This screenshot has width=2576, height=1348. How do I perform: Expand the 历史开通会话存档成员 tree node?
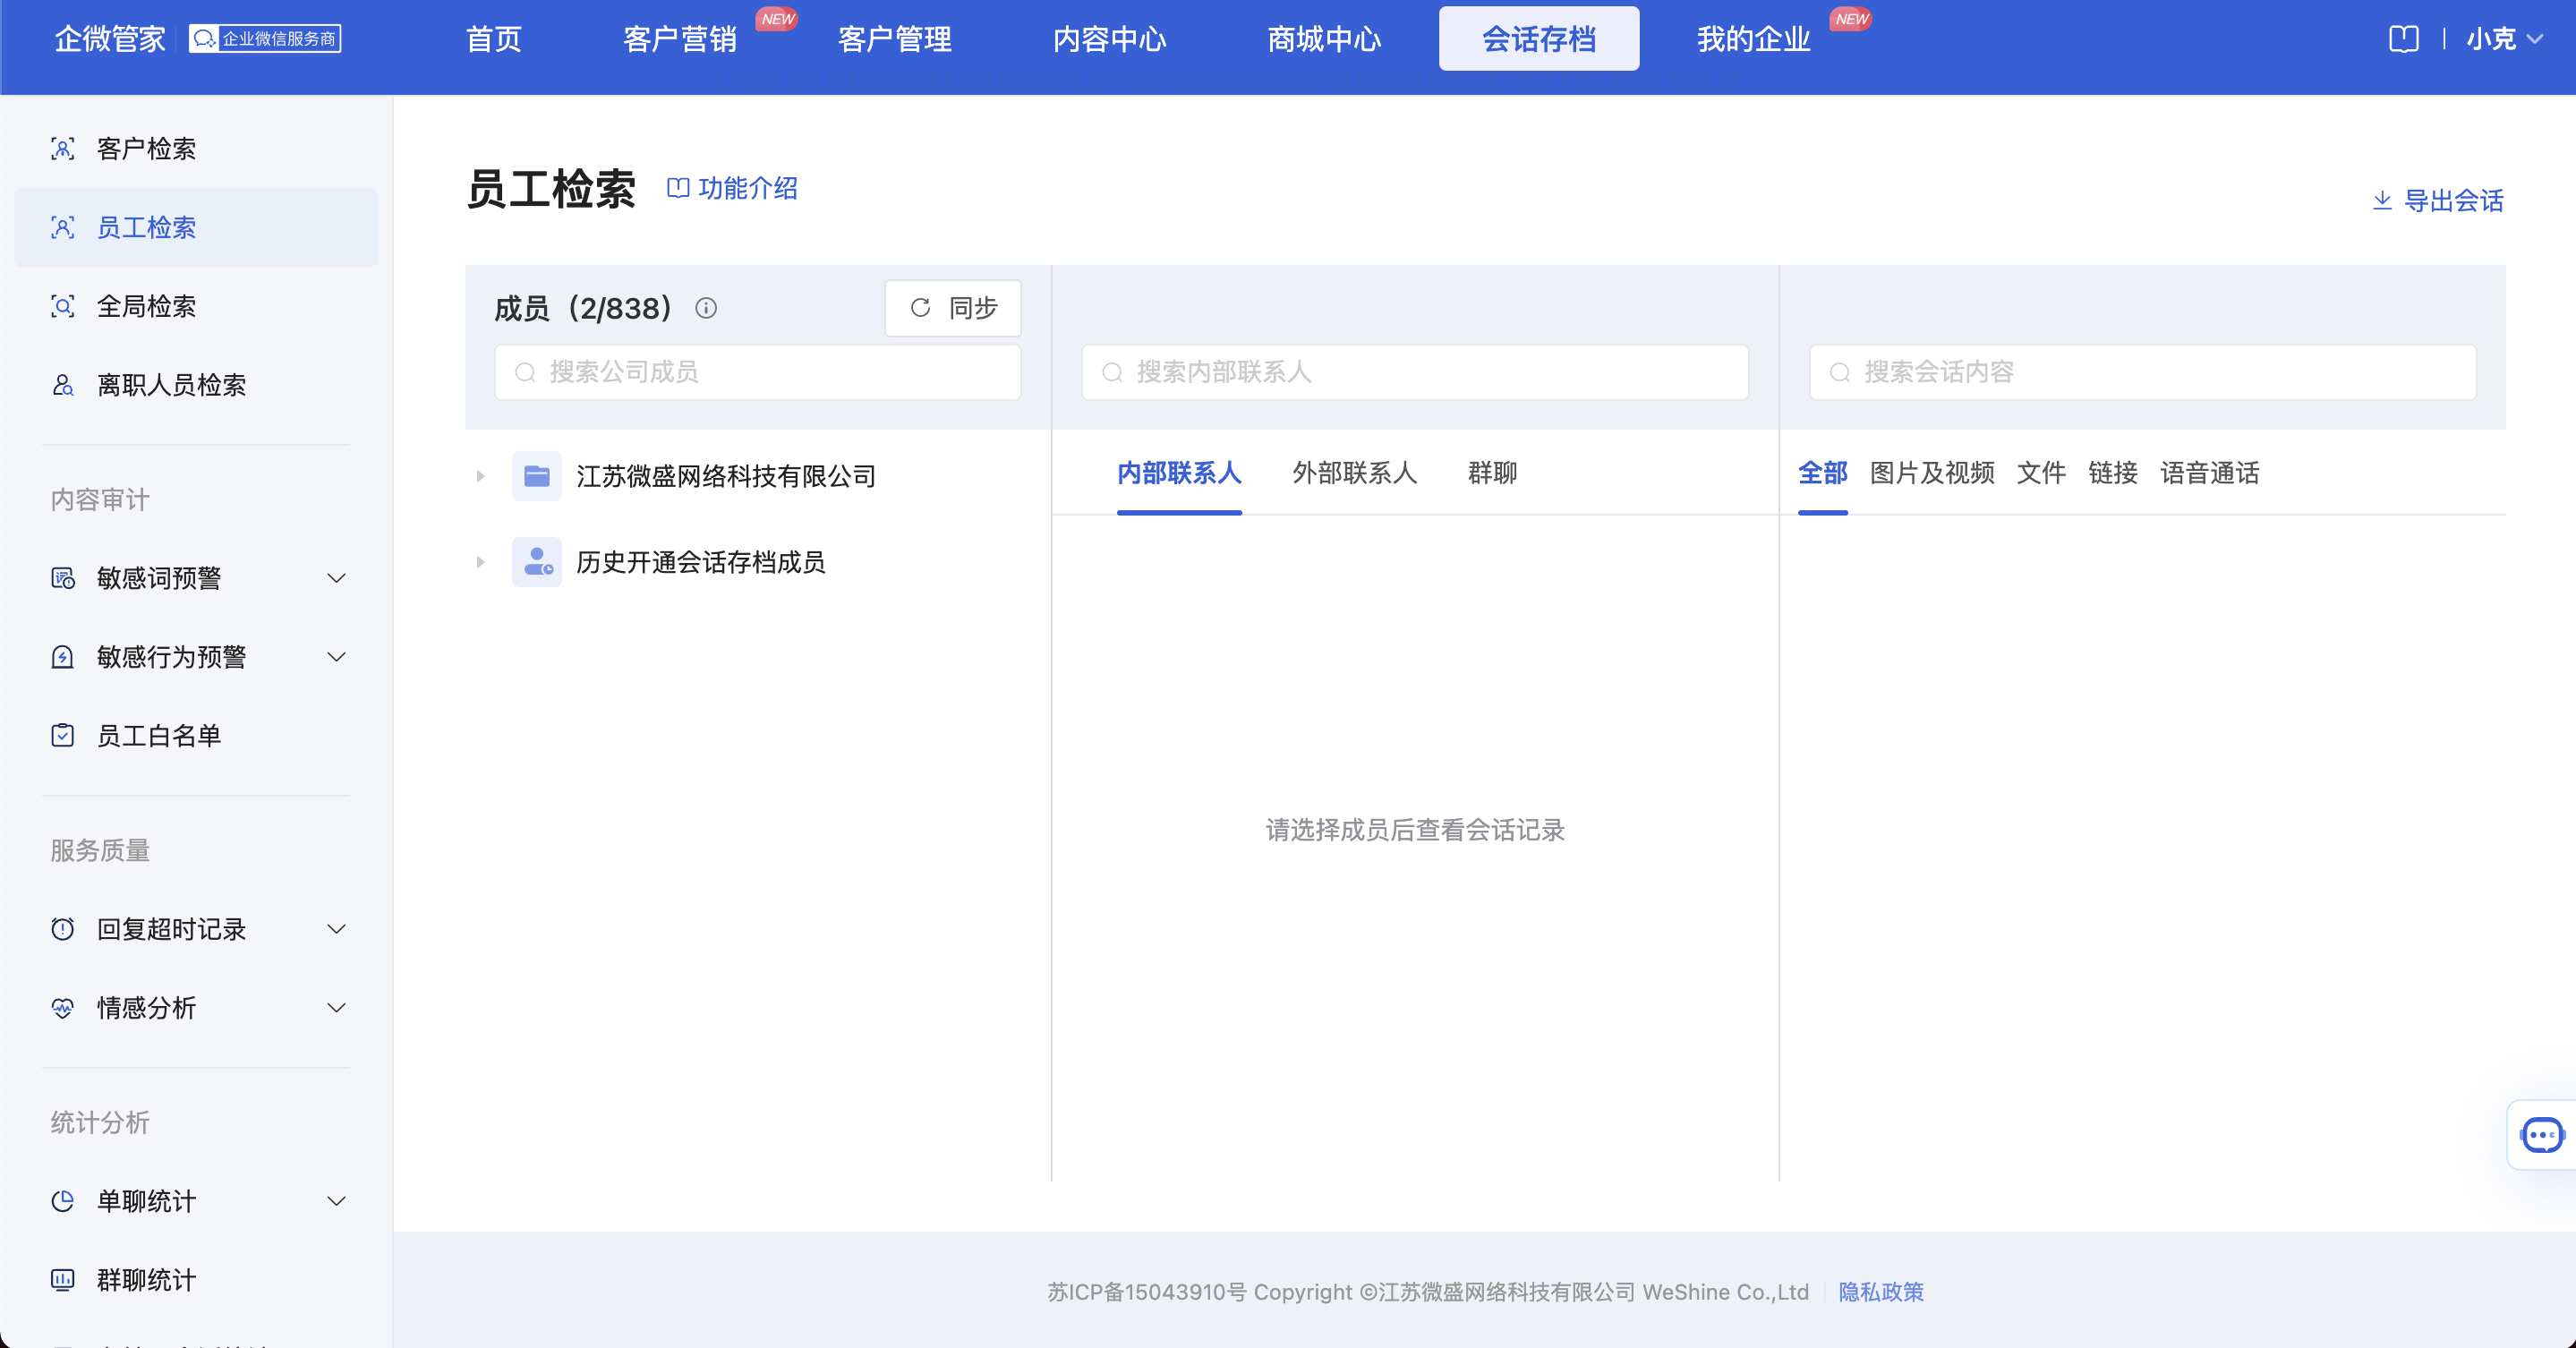481,562
